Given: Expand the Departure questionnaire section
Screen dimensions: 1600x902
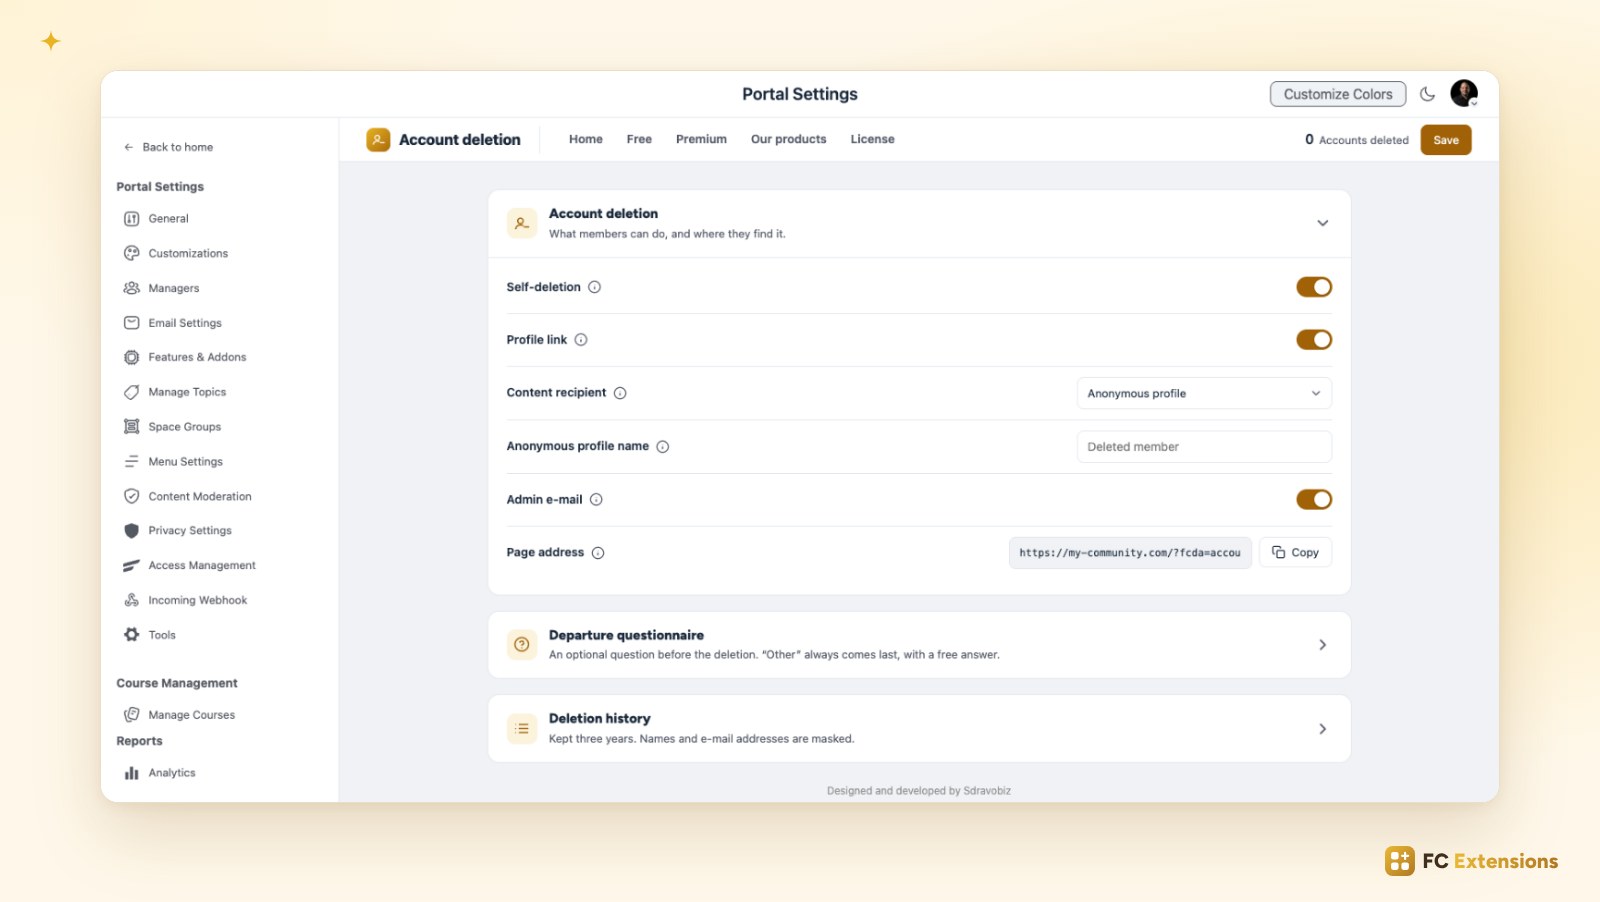Looking at the screenshot, I should pyautogui.click(x=1322, y=645).
